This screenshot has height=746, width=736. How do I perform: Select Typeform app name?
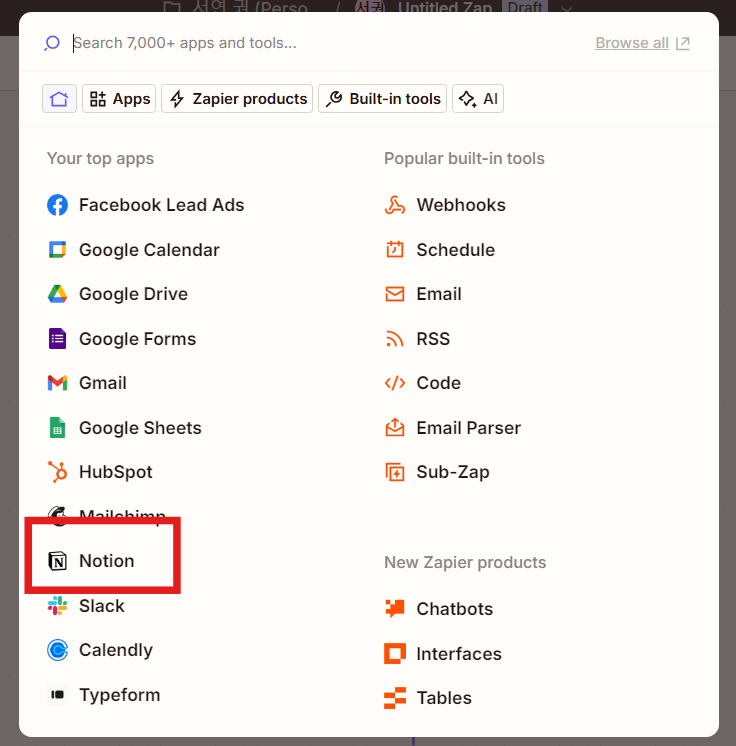[119, 695]
